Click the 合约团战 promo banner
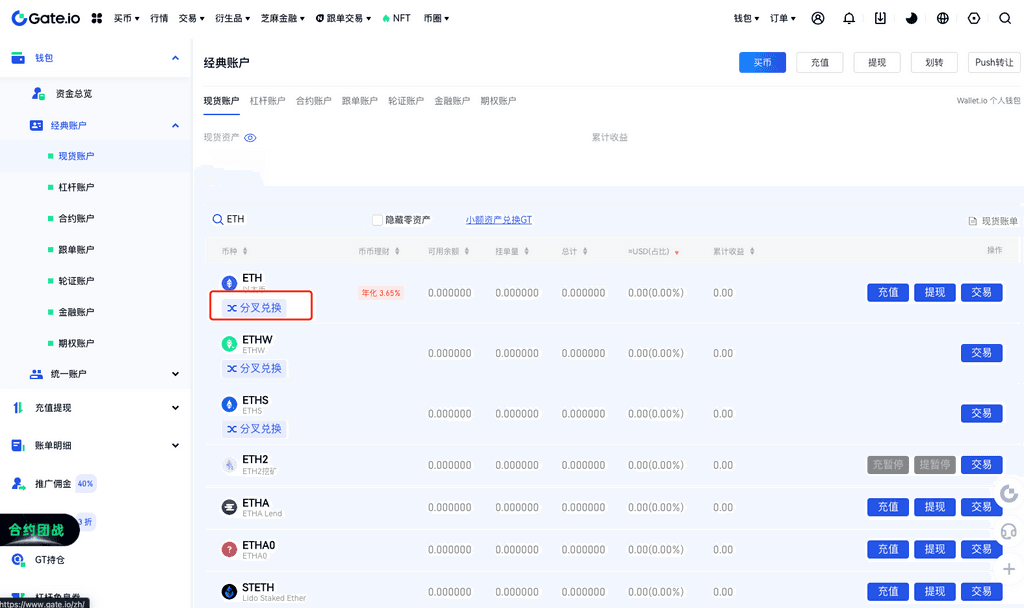 [39, 530]
